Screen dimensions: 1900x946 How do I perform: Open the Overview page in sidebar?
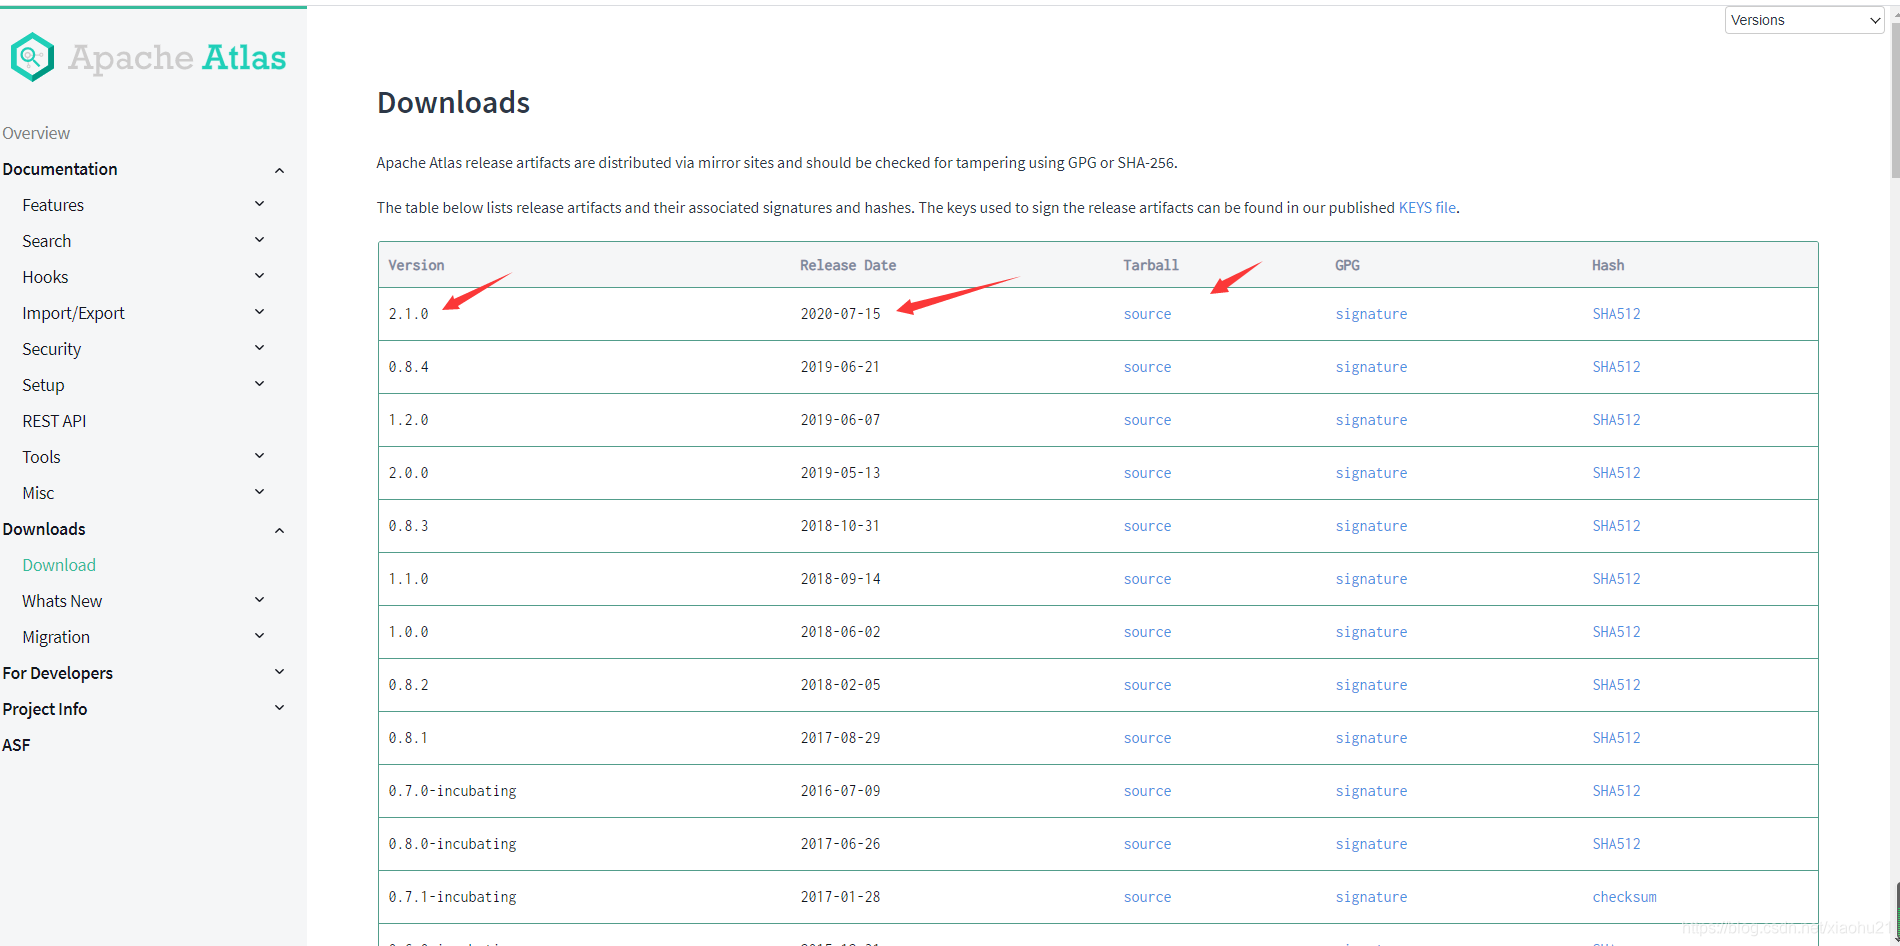tap(36, 133)
